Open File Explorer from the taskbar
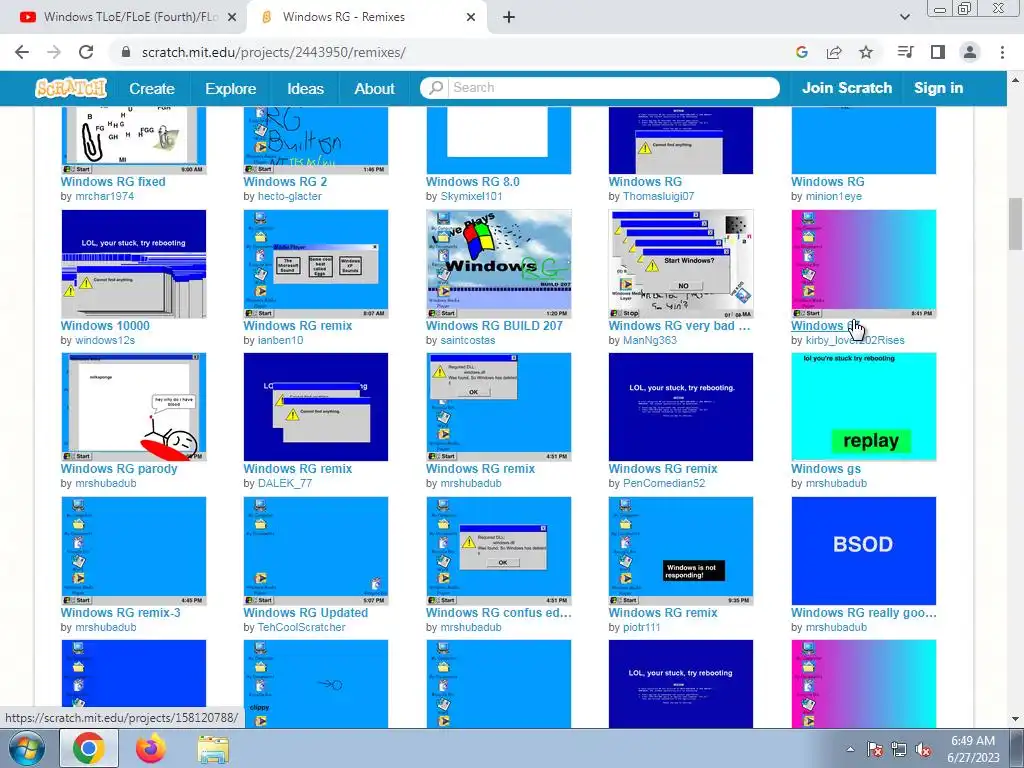1024x768 pixels. click(x=213, y=748)
